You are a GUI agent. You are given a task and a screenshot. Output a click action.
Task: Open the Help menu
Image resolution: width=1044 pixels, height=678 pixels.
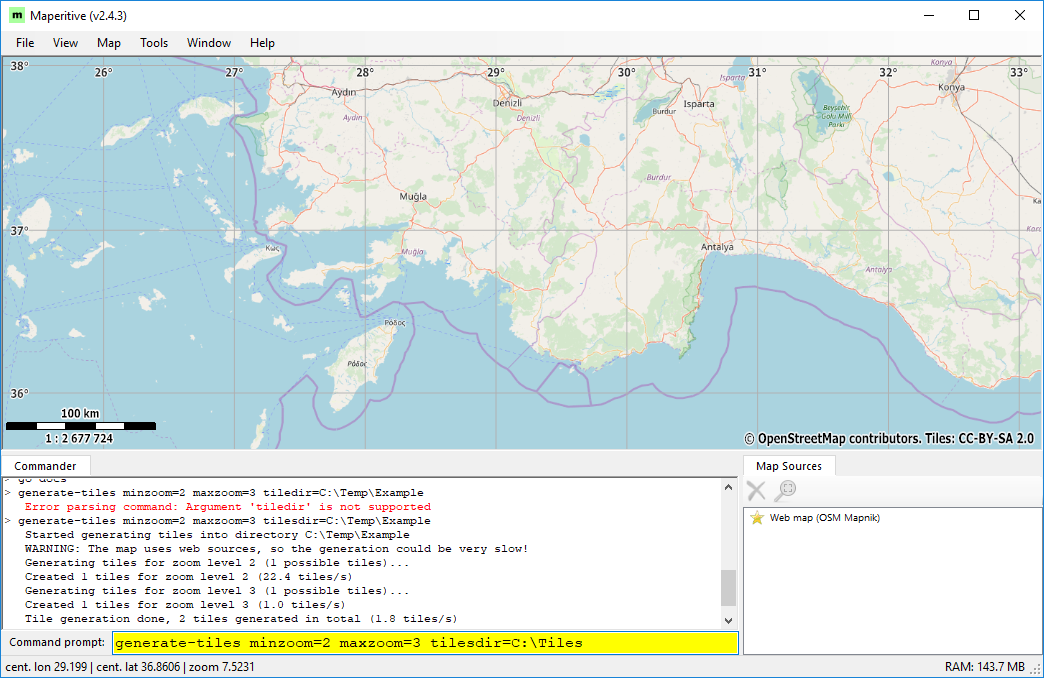click(x=262, y=43)
